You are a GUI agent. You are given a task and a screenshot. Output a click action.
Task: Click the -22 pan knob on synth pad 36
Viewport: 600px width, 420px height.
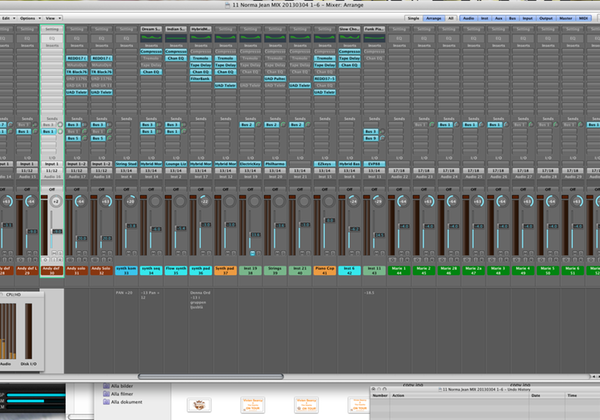click(204, 201)
